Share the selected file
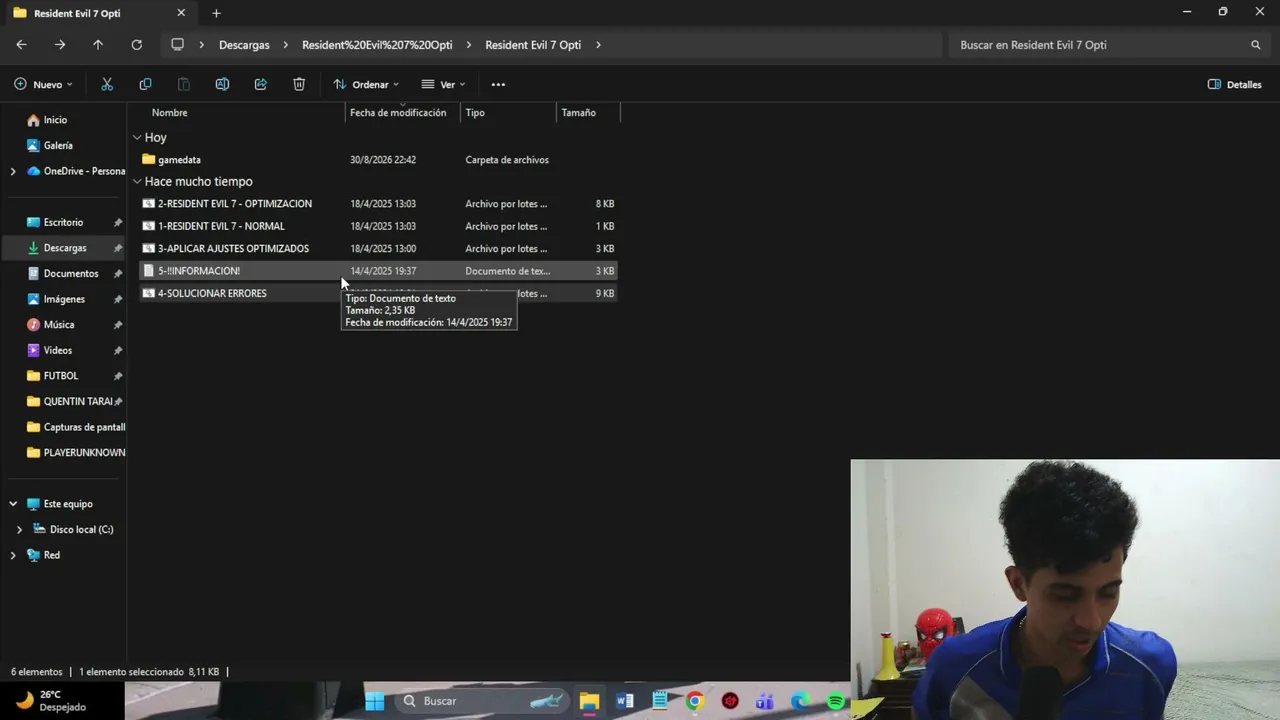 (x=261, y=85)
